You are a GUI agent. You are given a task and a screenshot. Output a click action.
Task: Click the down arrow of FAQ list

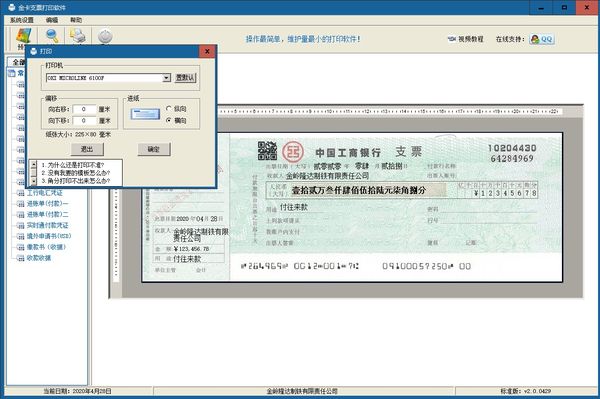click(x=34, y=181)
